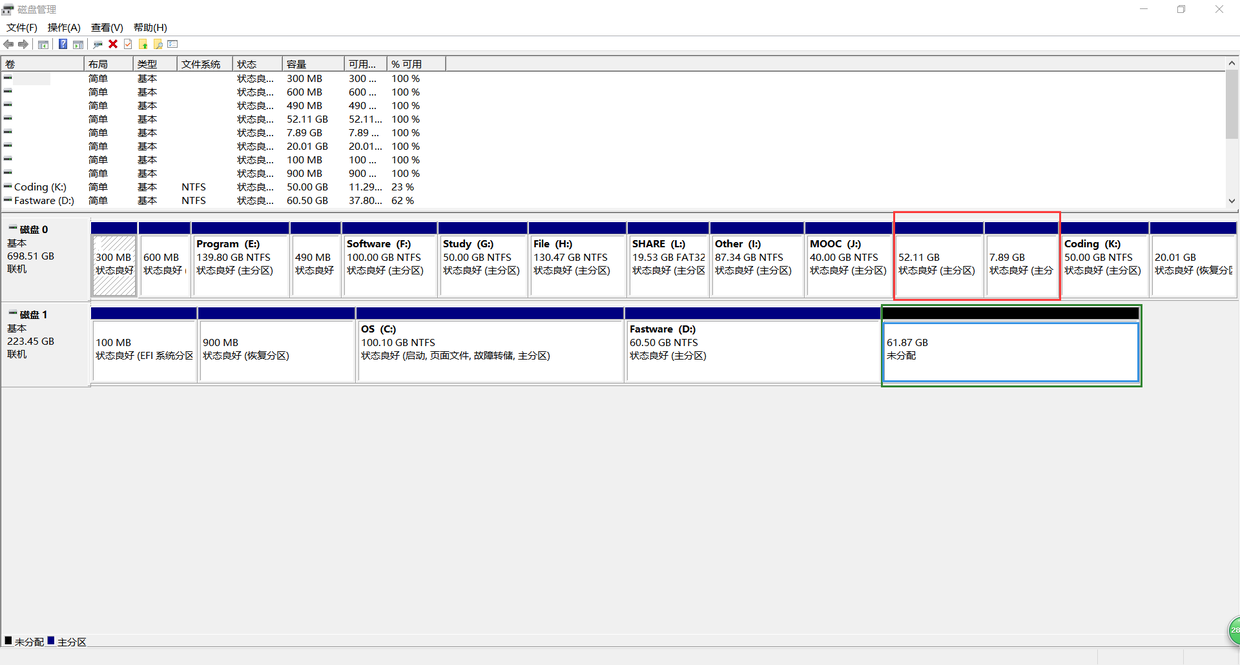Image resolution: width=1240 pixels, height=665 pixels.
Task: Click the 文件系统 column header
Action: click(x=204, y=64)
